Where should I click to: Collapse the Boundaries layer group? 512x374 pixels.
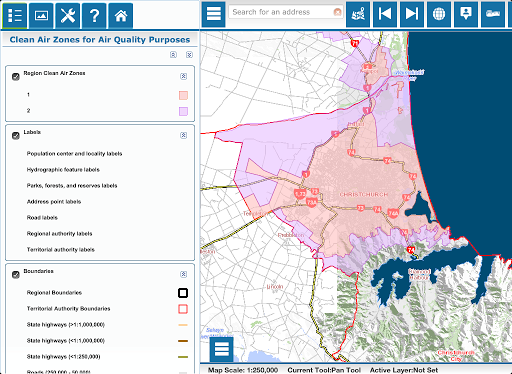click(x=183, y=274)
